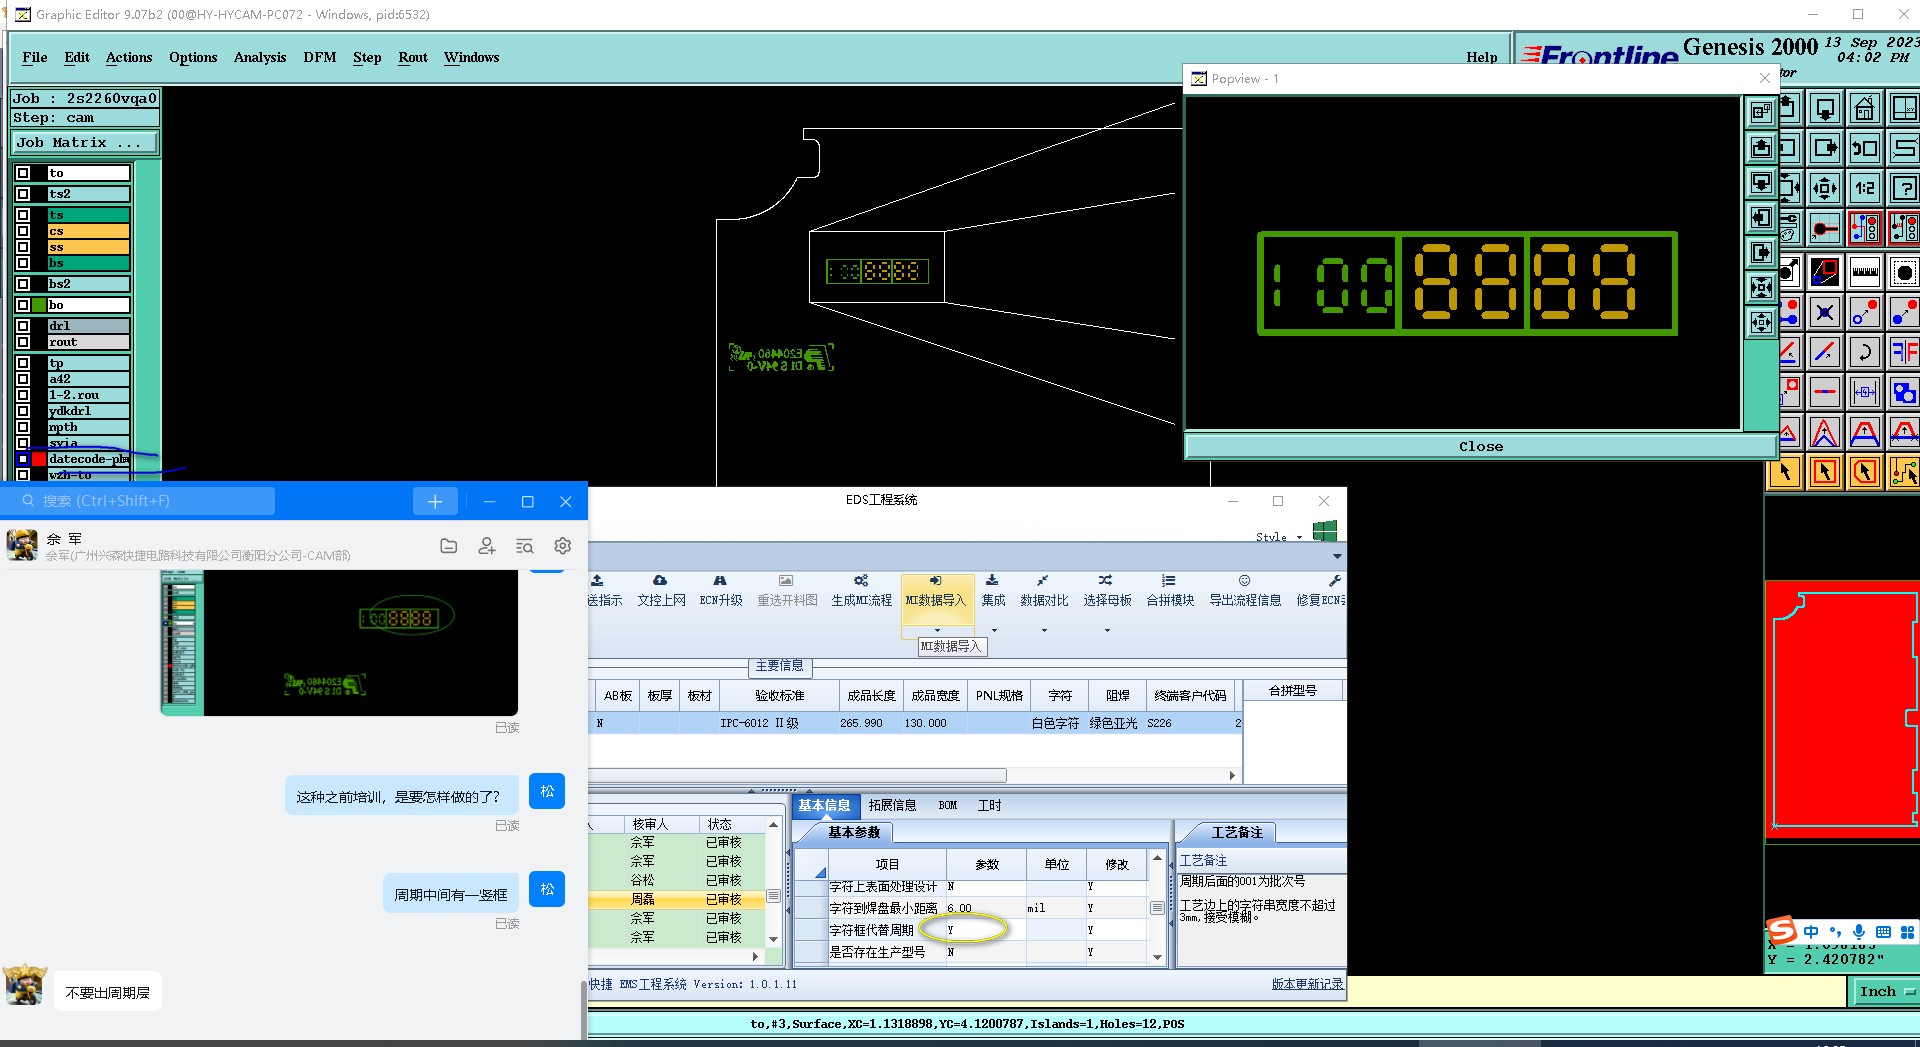Open the DFM menu
This screenshot has width=1920, height=1047.
pyautogui.click(x=320, y=58)
